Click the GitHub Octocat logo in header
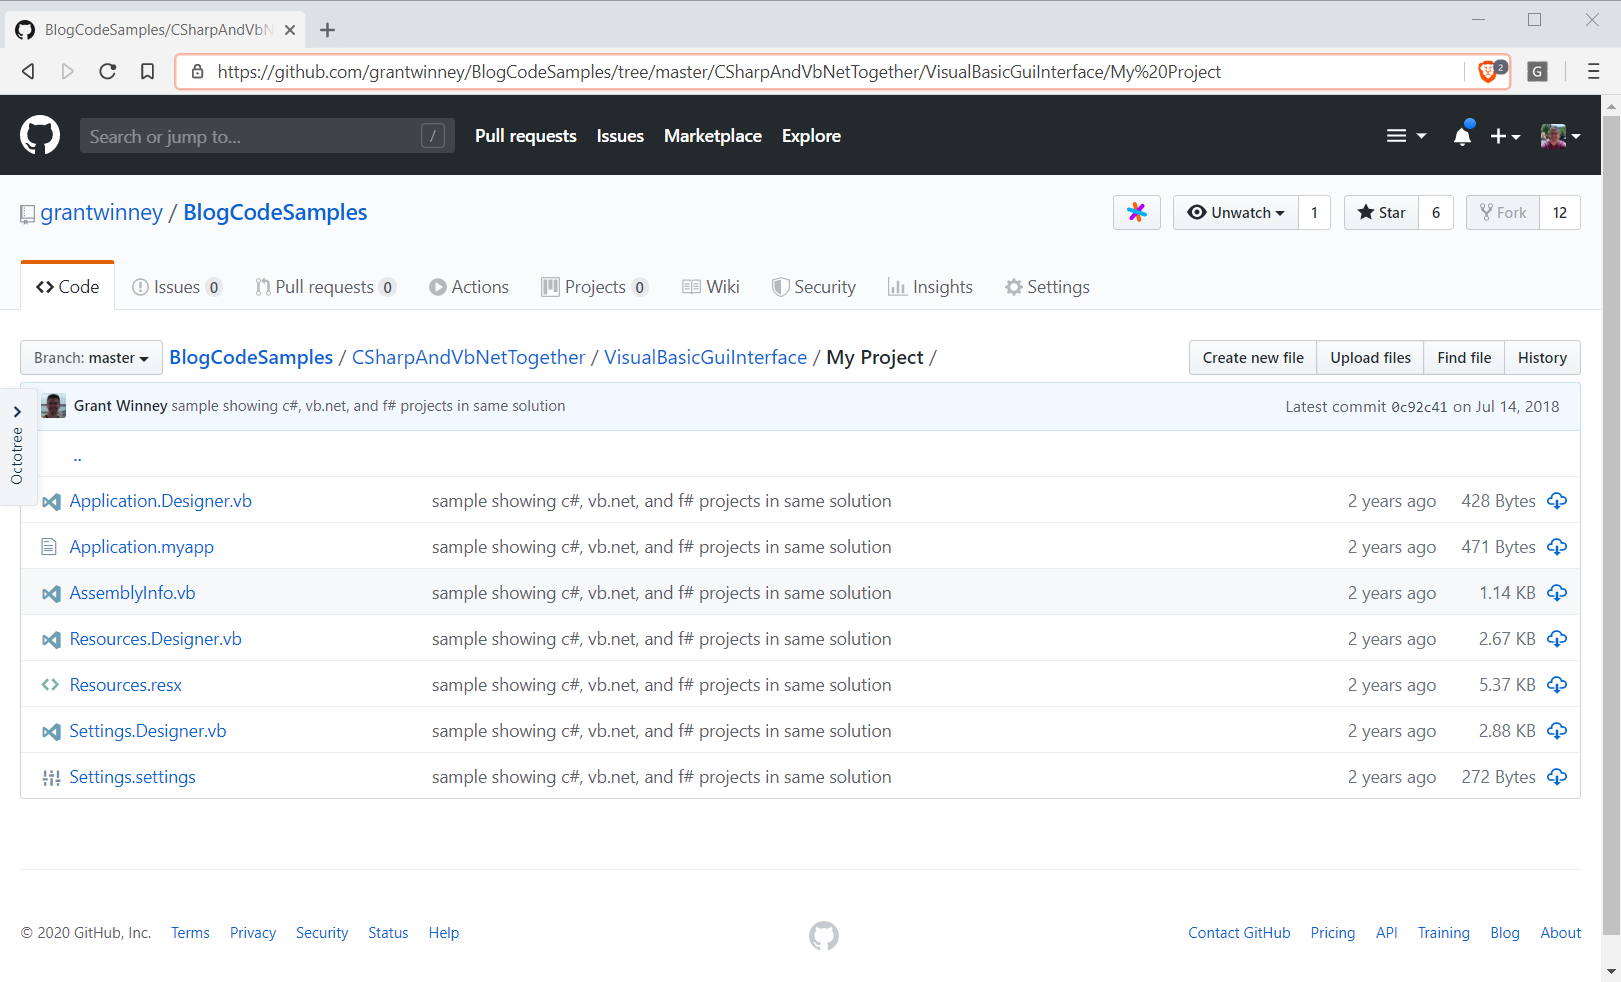This screenshot has width=1621, height=982. click(40, 135)
